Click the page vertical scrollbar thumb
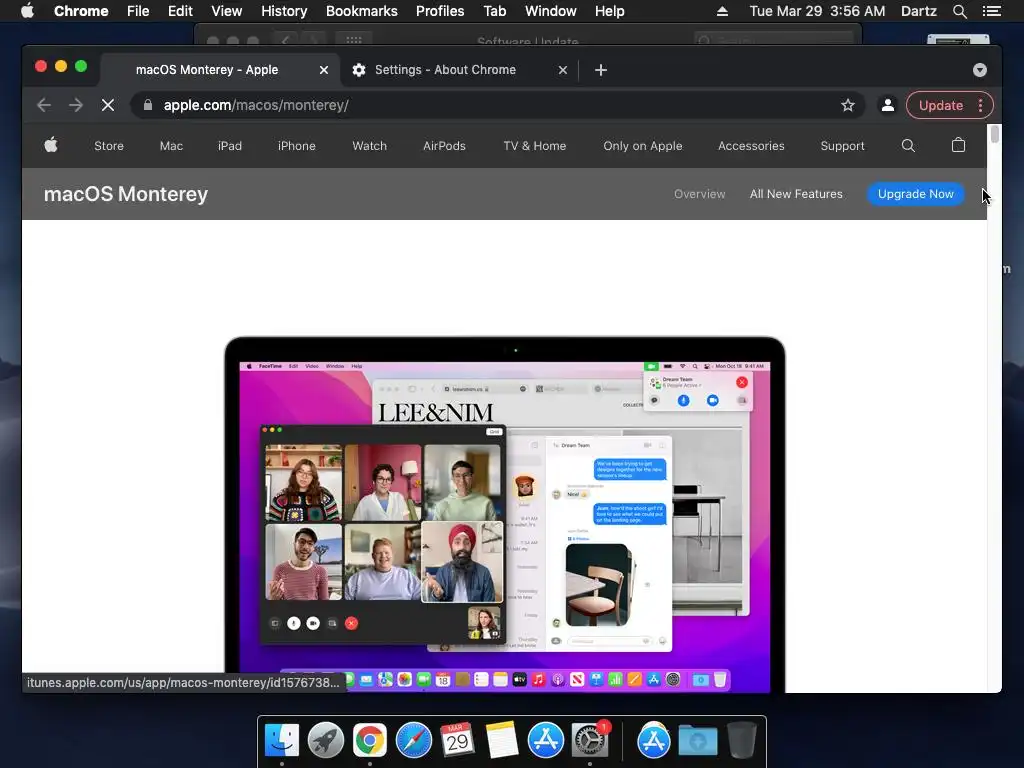 click(994, 133)
